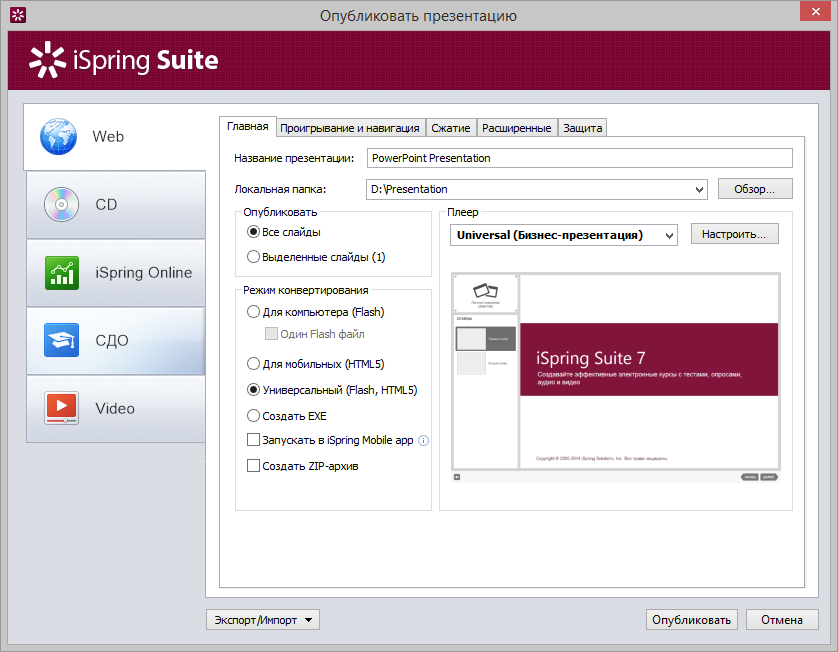Image resolution: width=838 pixels, height=652 pixels.
Task: Toggle 'Один Flash файл' checkbox
Action: click(271, 334)
